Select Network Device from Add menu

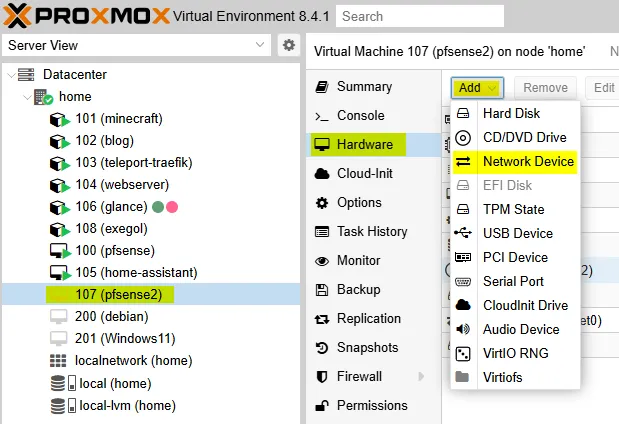[x=515, y=161]
